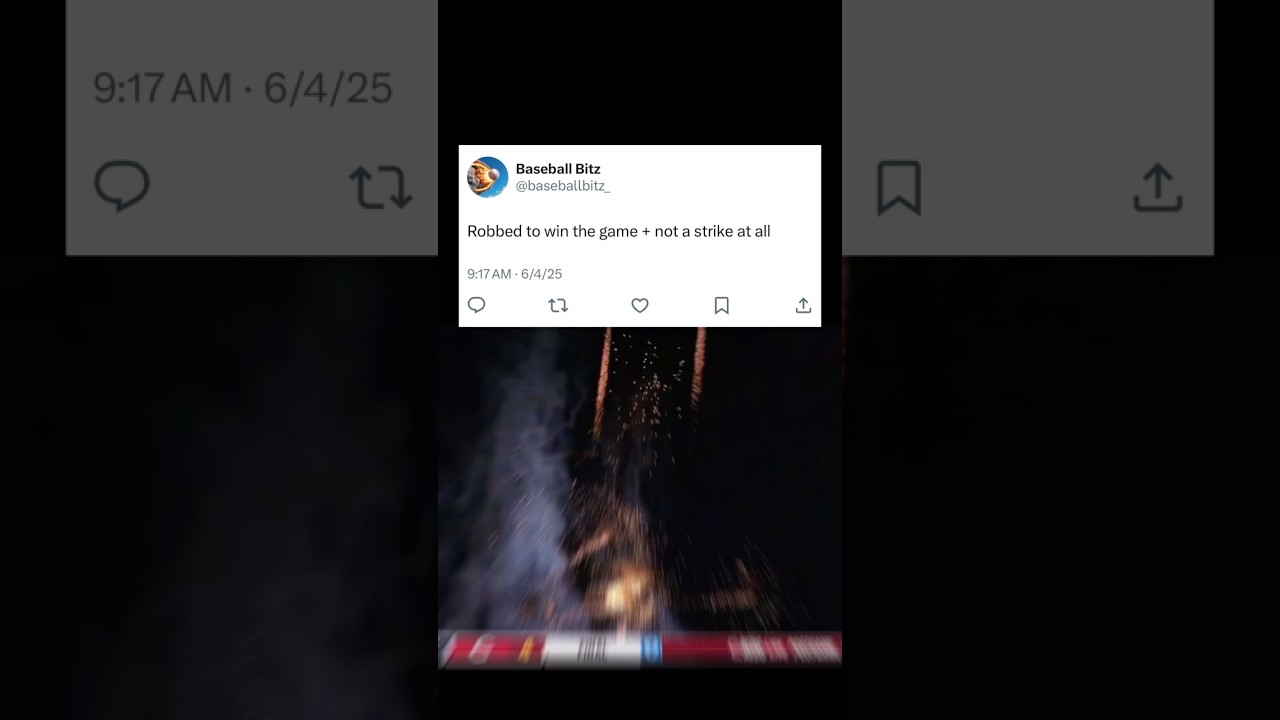
Task: Click the large blurred bookmark icon in background
Action: 899,188
